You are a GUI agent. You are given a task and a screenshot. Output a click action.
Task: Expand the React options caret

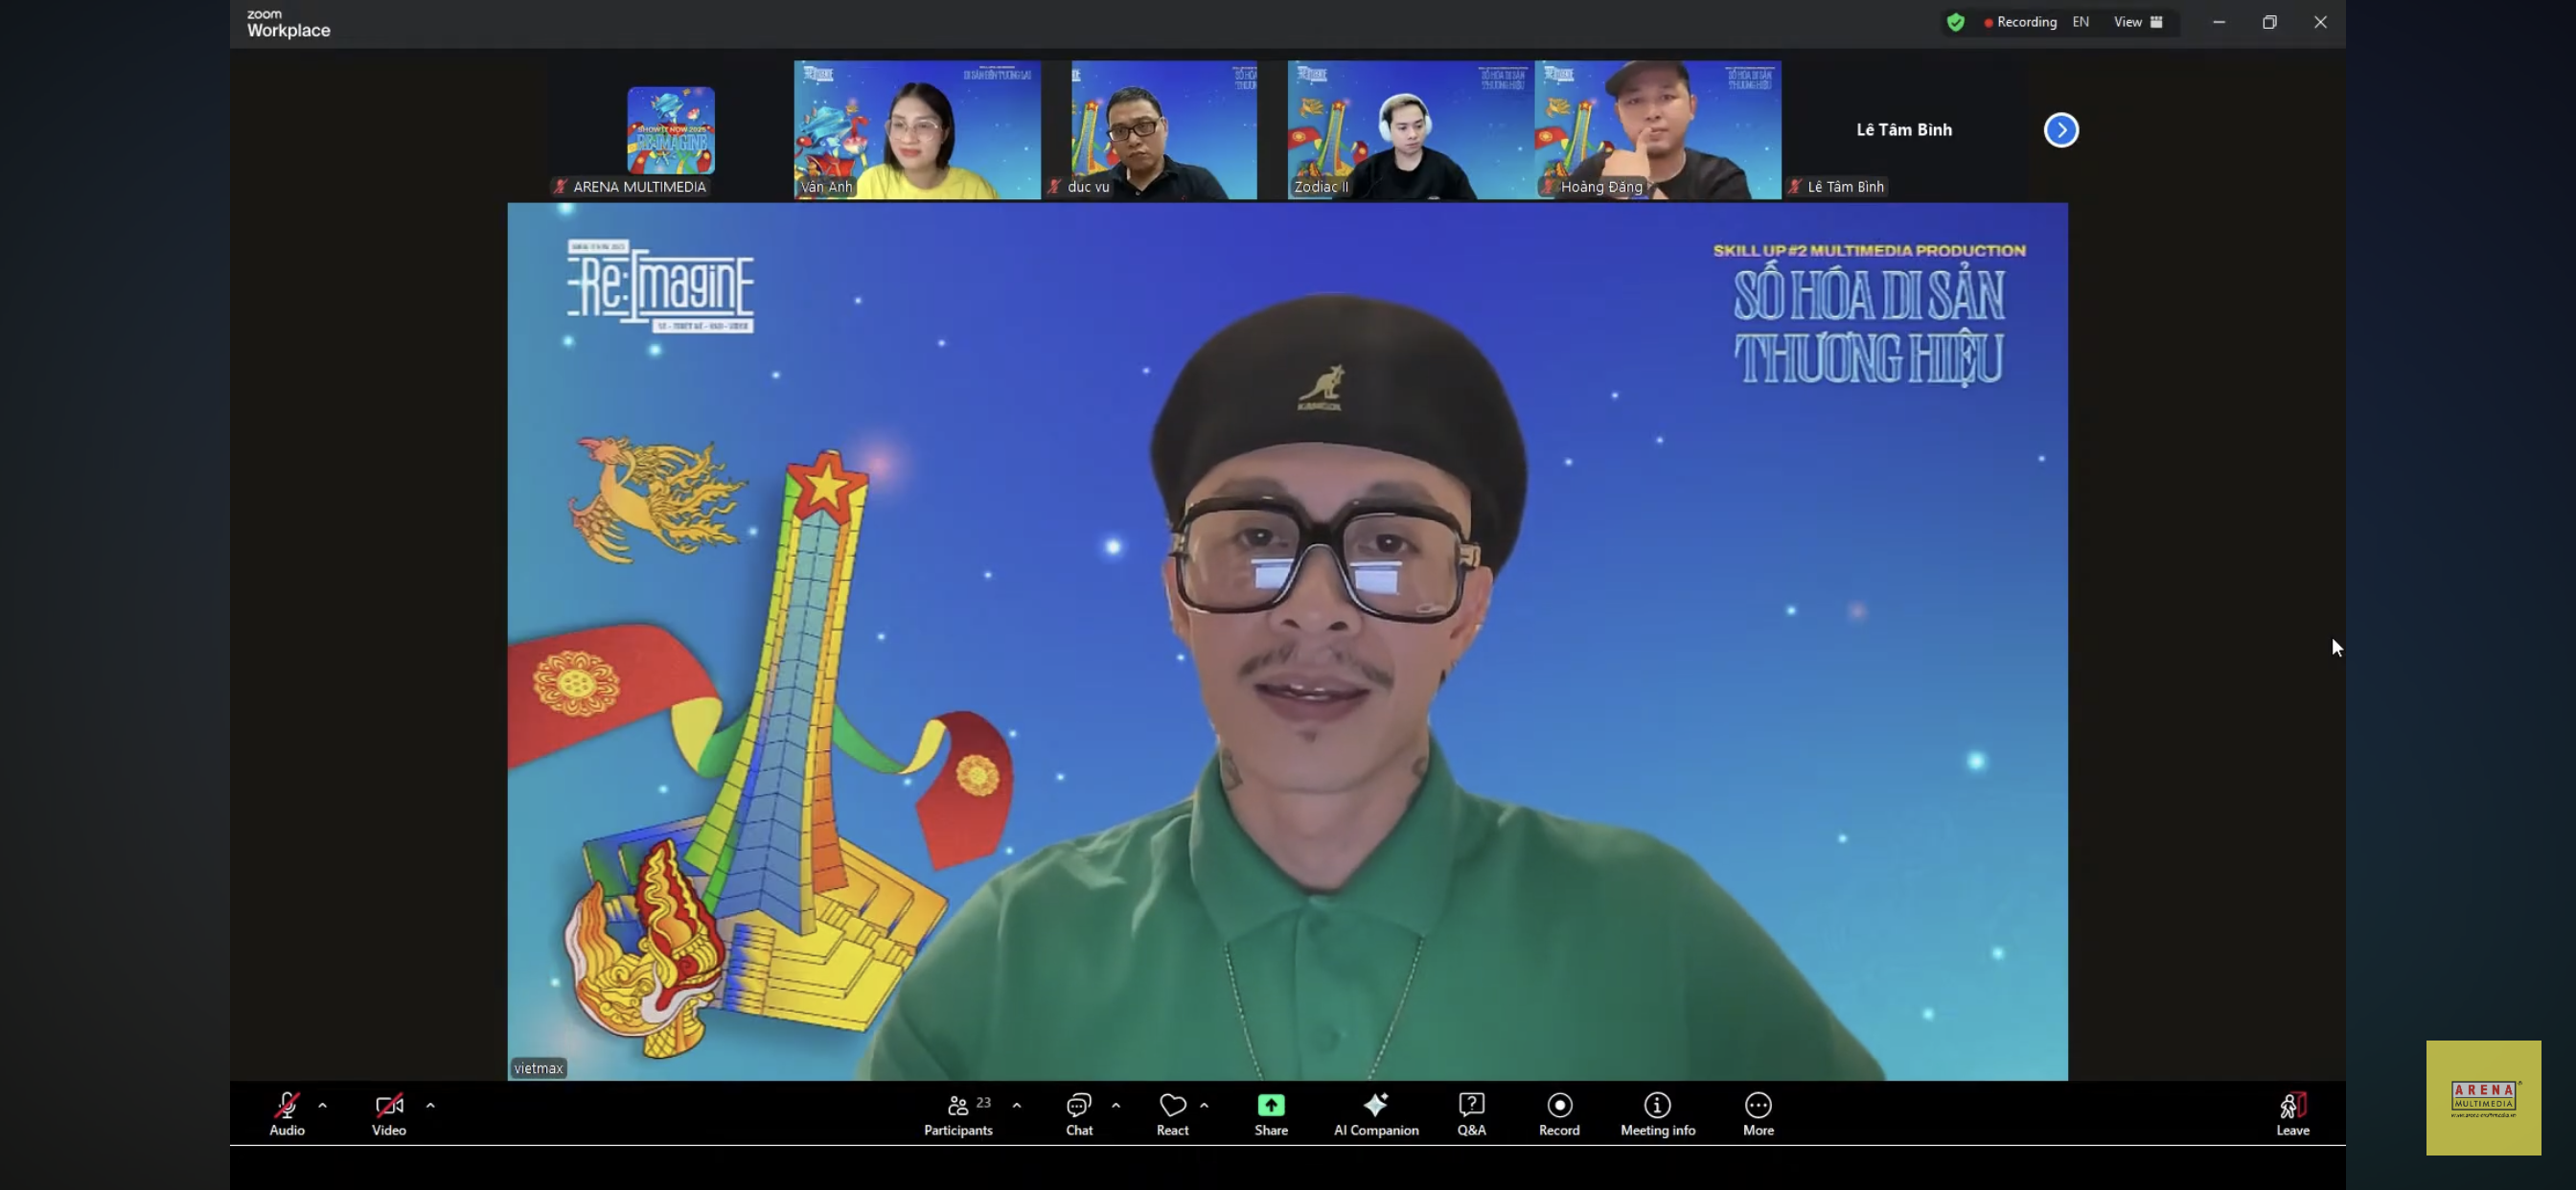point(1204,1105)
